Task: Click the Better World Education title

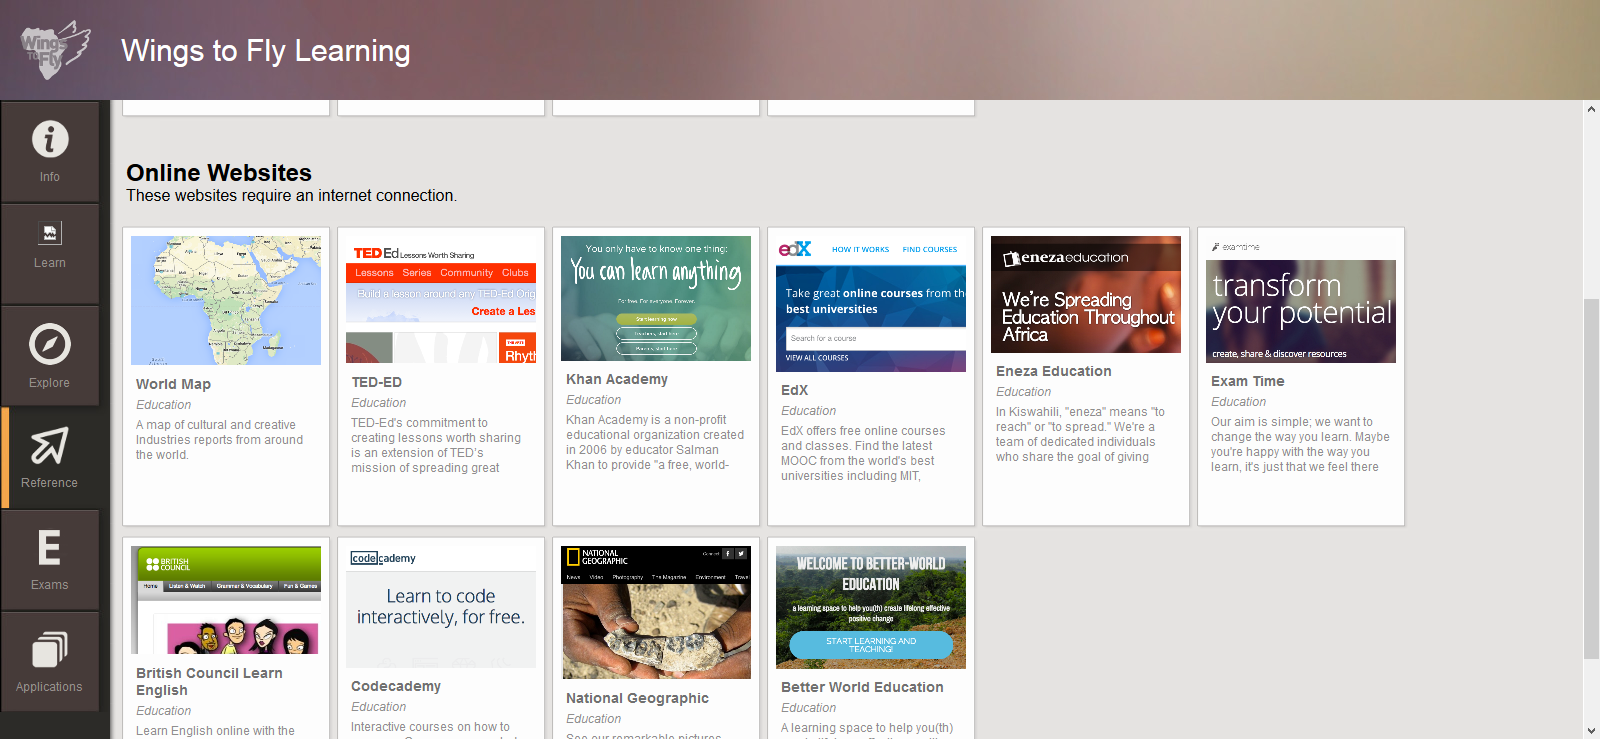Action: (862, 687)
